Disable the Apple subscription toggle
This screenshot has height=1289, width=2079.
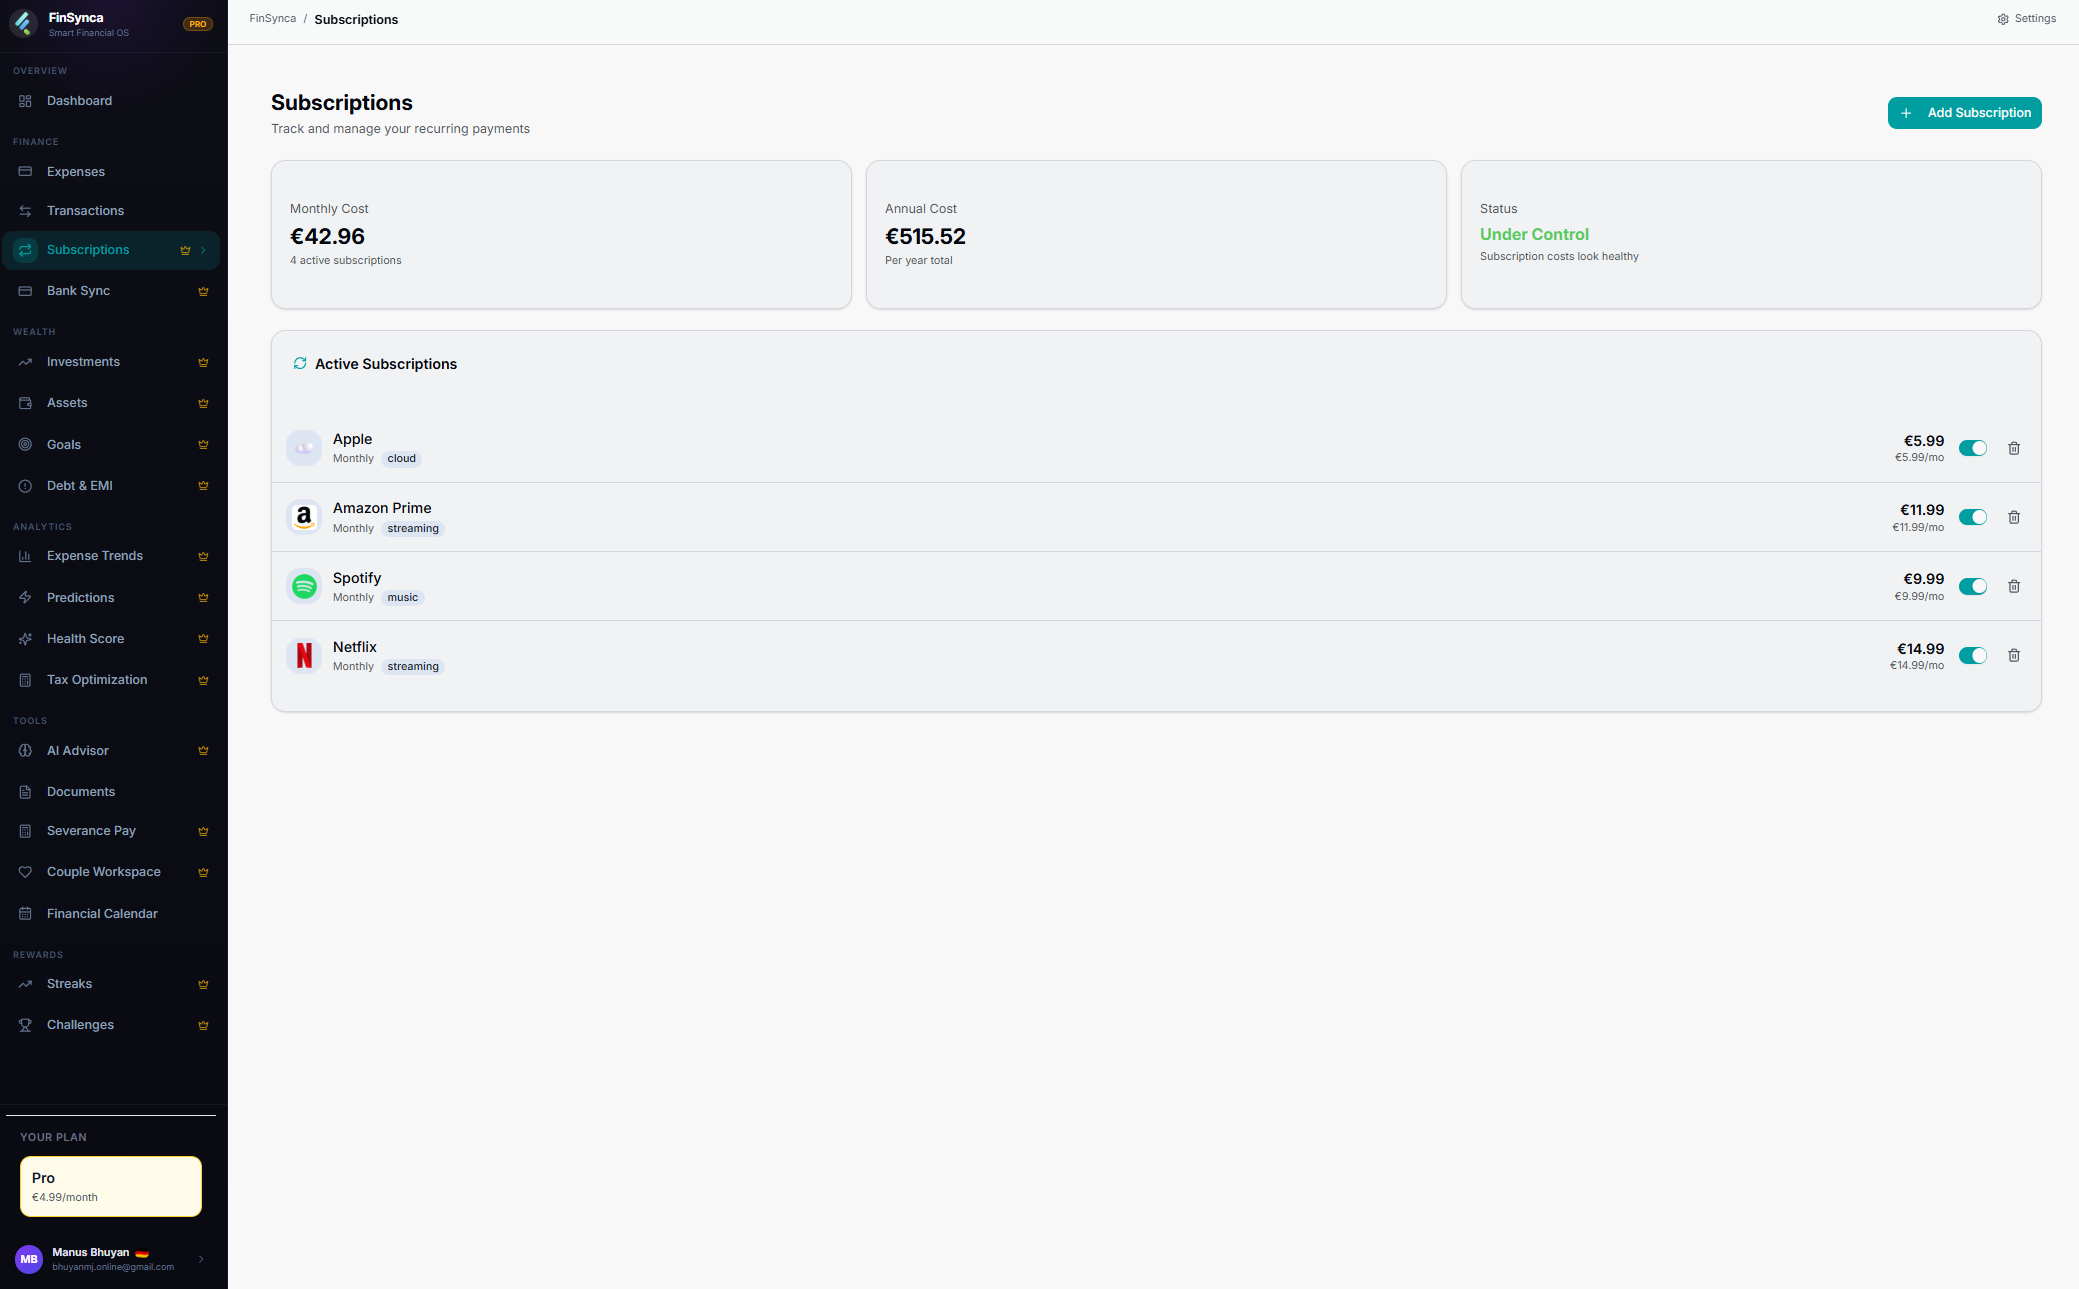(x=1972, y=448)
